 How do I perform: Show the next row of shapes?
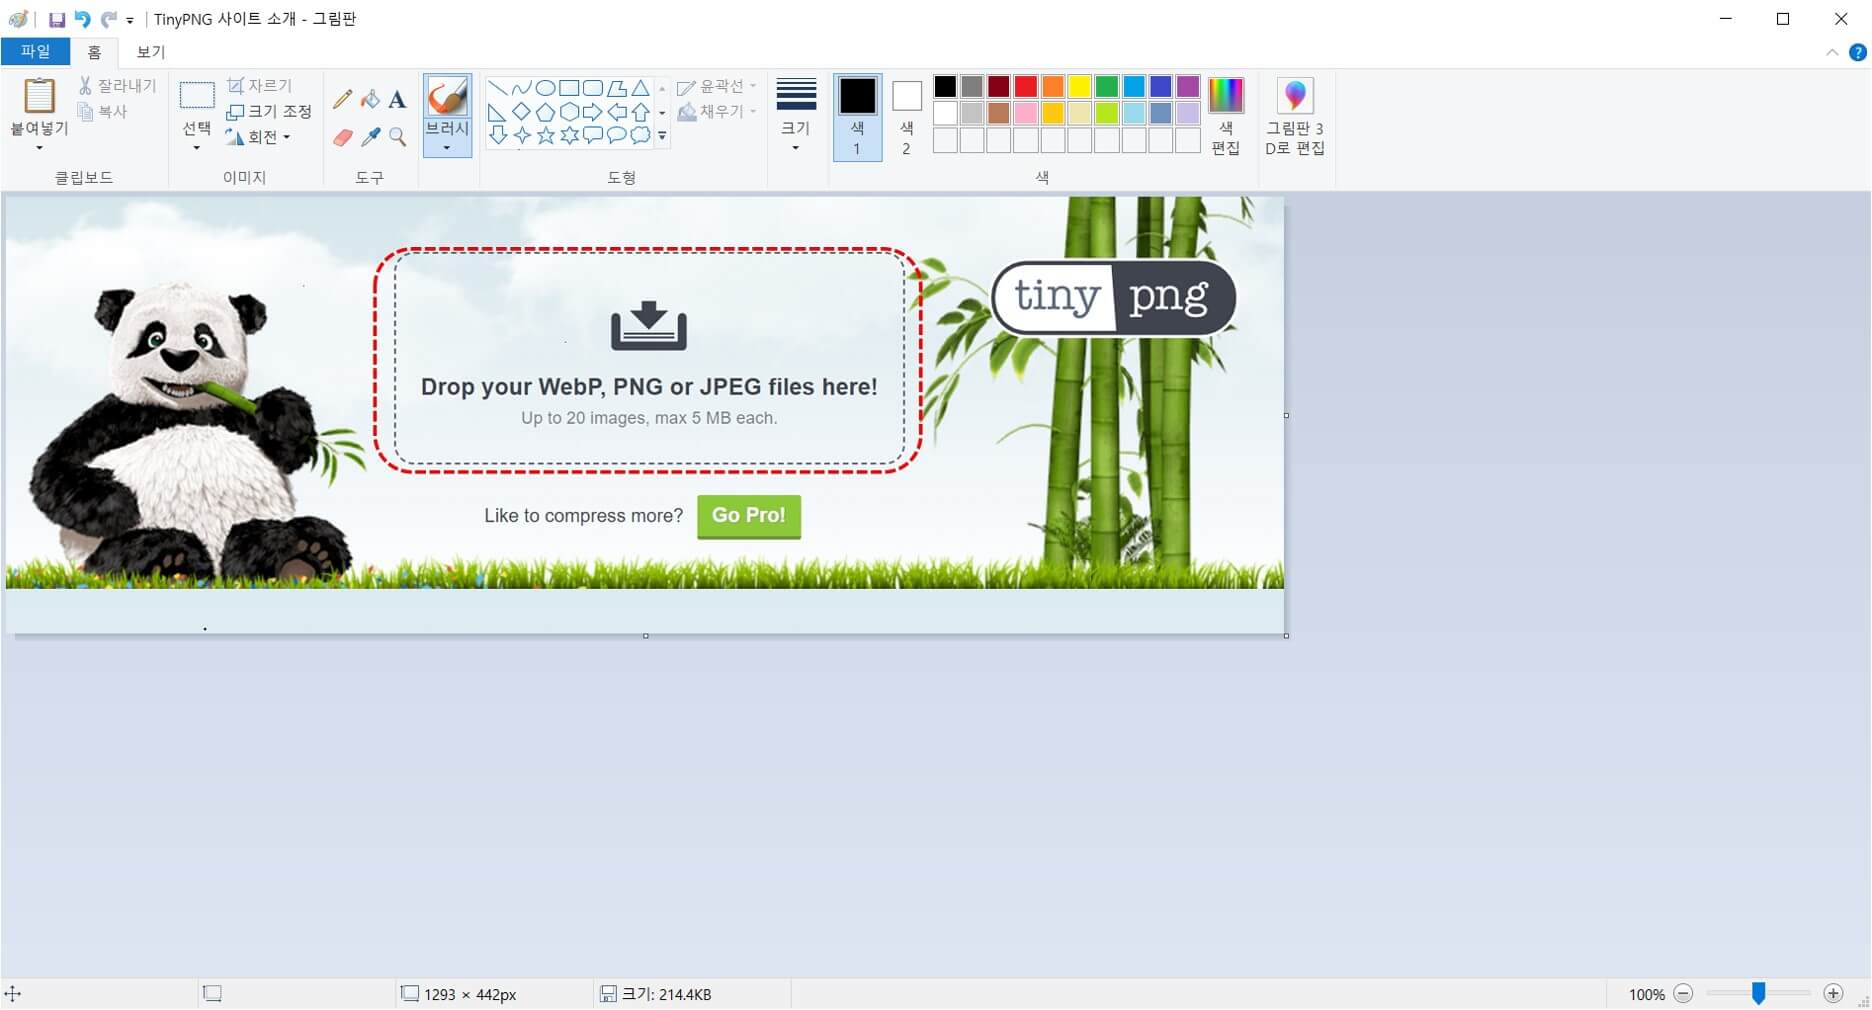click(662, 112)
